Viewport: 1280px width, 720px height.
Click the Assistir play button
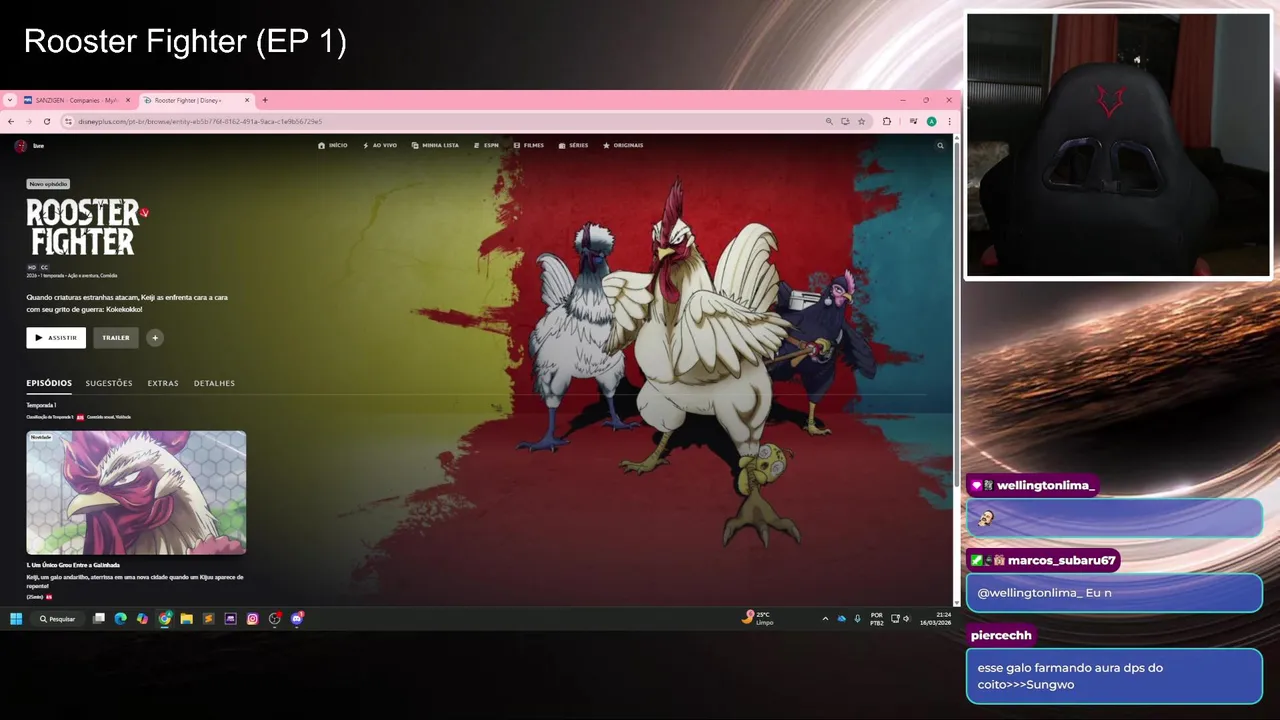click(56, 338)
